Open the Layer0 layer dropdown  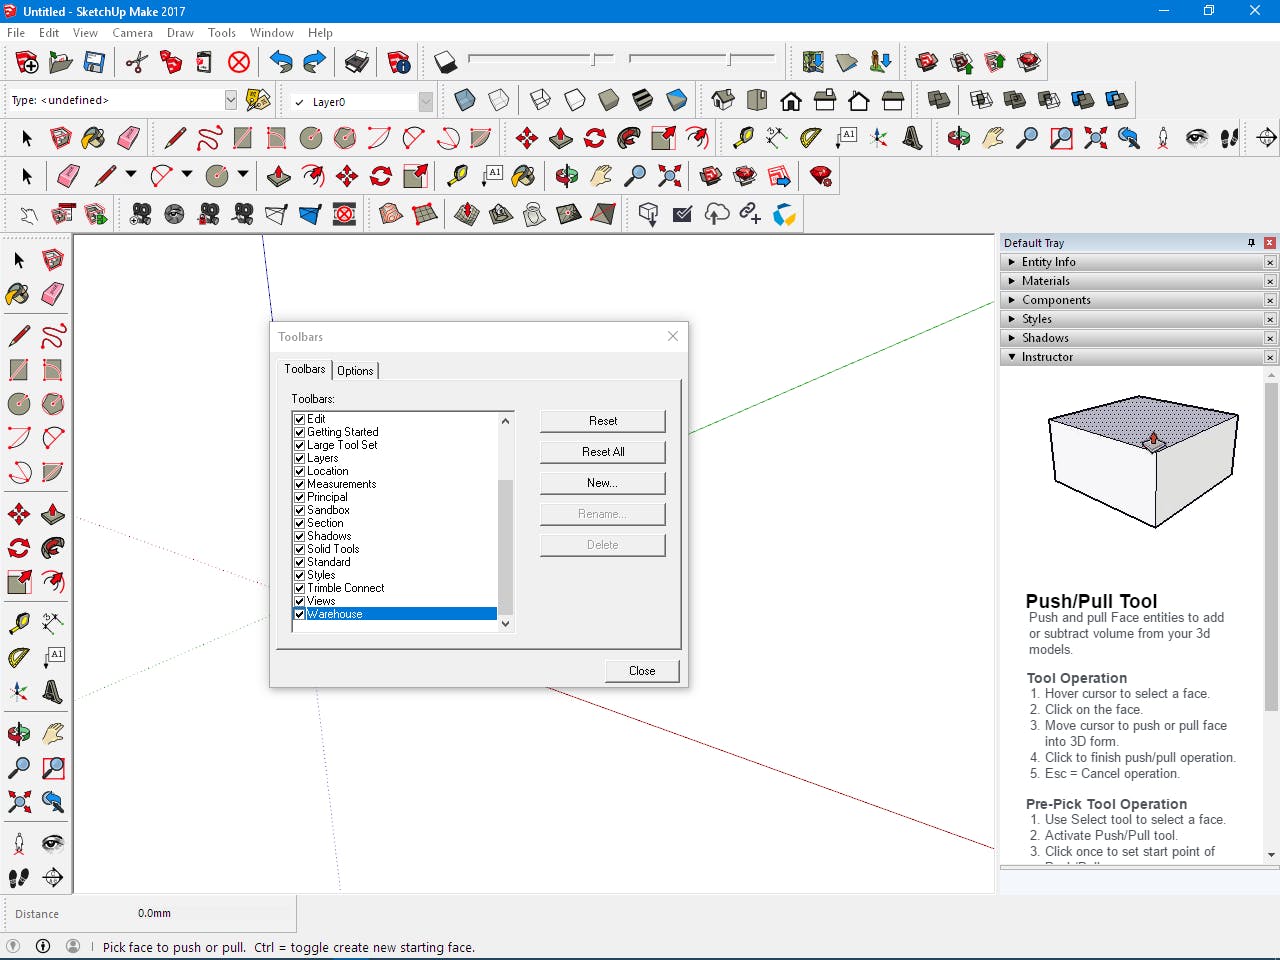click(425, 101)
